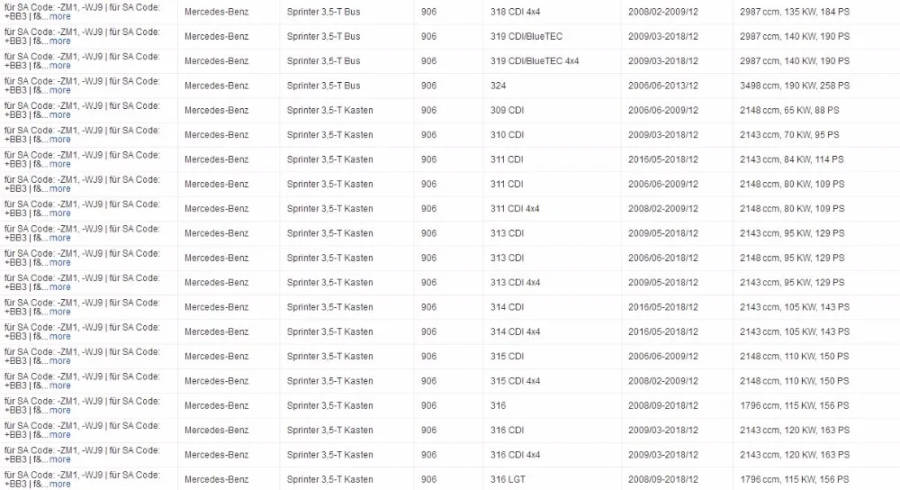The width and height of the screenshot is (900, 490).
Task: Select the 324 model cell
Action: [498, 85]
